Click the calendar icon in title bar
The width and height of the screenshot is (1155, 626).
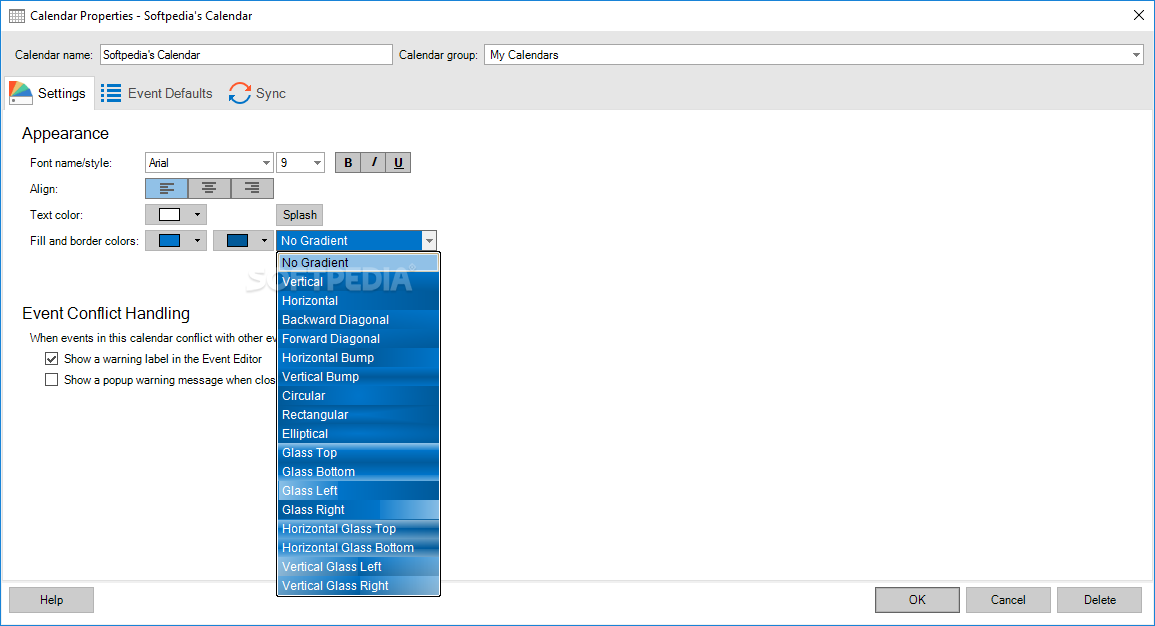point(16,15)
